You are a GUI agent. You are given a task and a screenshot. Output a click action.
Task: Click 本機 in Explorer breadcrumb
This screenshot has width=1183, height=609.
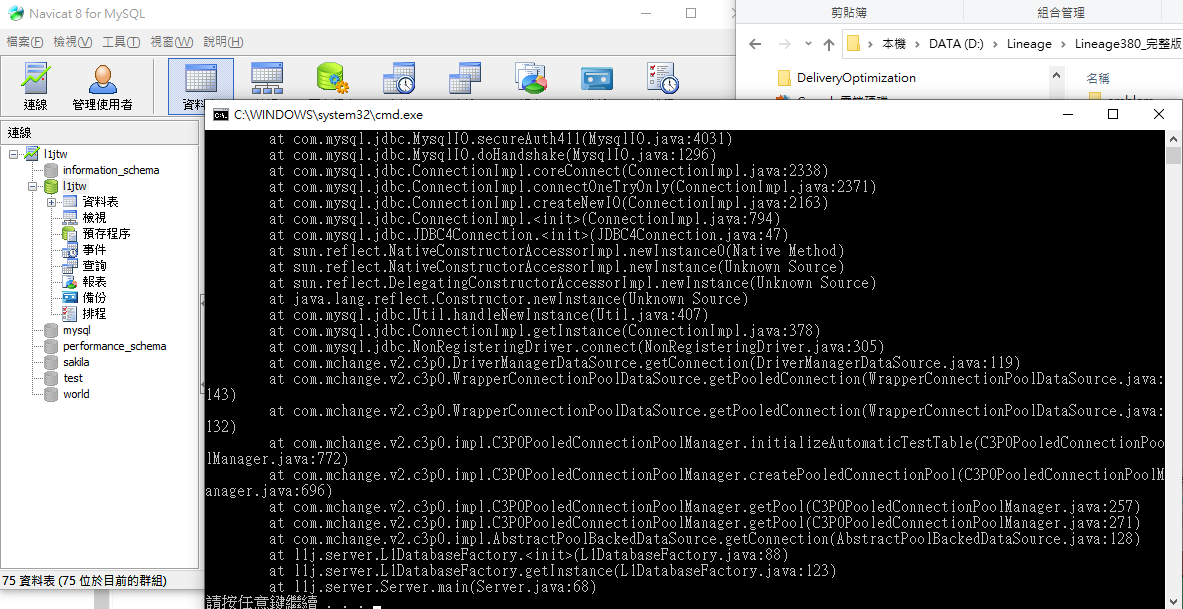pos(894,44)
